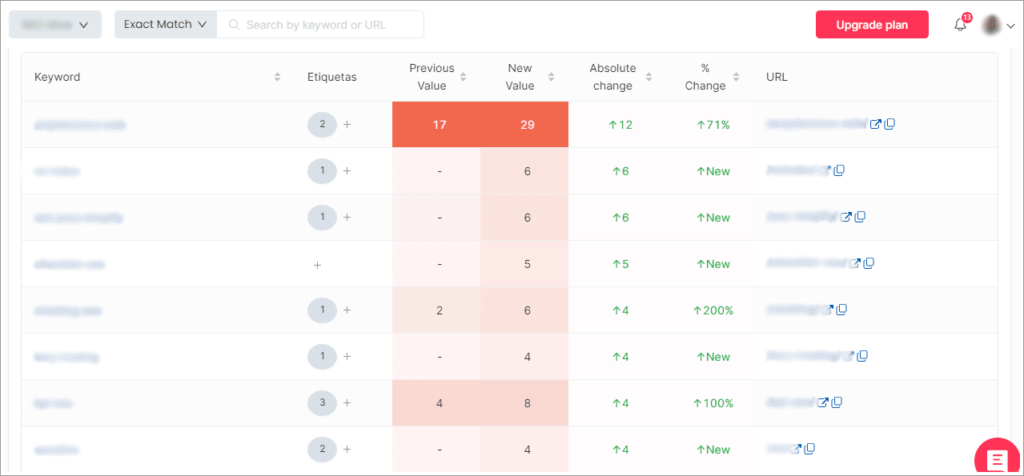Open the notifications bell icon
The width and height of the screenshot is (1024, 476).
[x=960, y=25]
